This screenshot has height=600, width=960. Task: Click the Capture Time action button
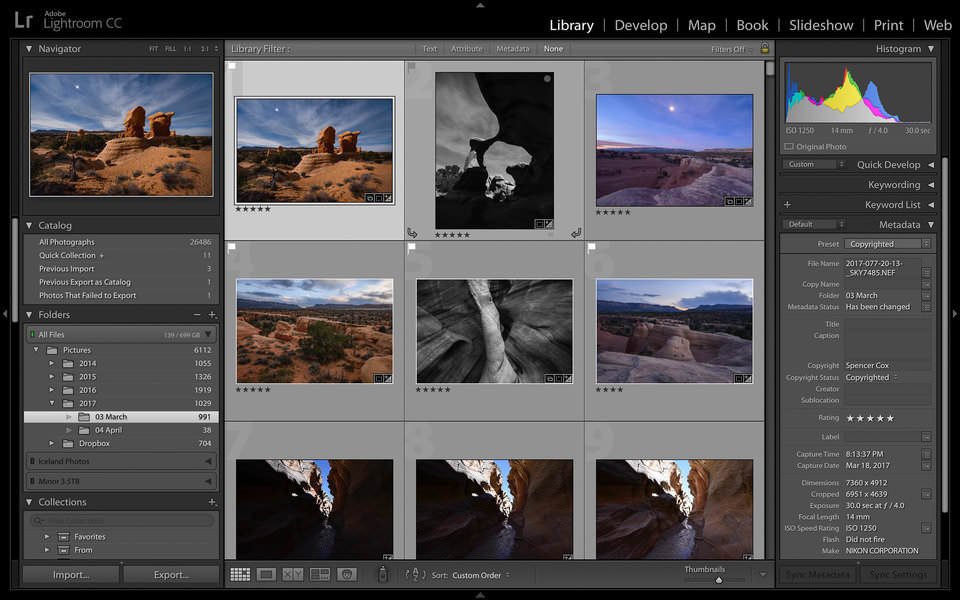point(926,454)
